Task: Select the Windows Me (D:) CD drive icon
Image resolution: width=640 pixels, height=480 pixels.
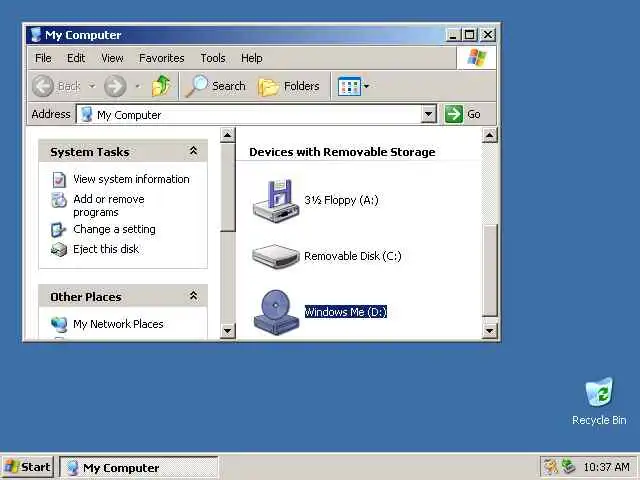Action: [x=276, y=312]
